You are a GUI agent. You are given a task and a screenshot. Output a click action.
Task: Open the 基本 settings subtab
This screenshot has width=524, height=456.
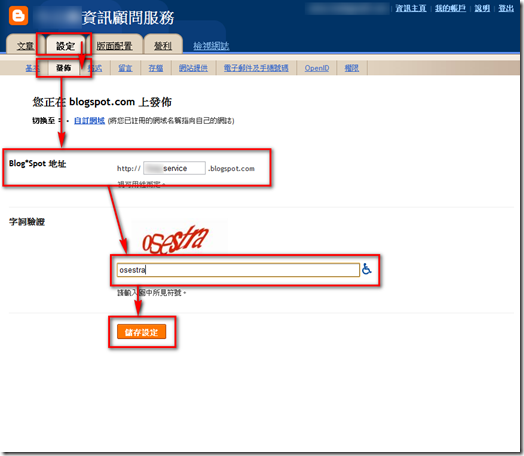(x=32, y=68)
